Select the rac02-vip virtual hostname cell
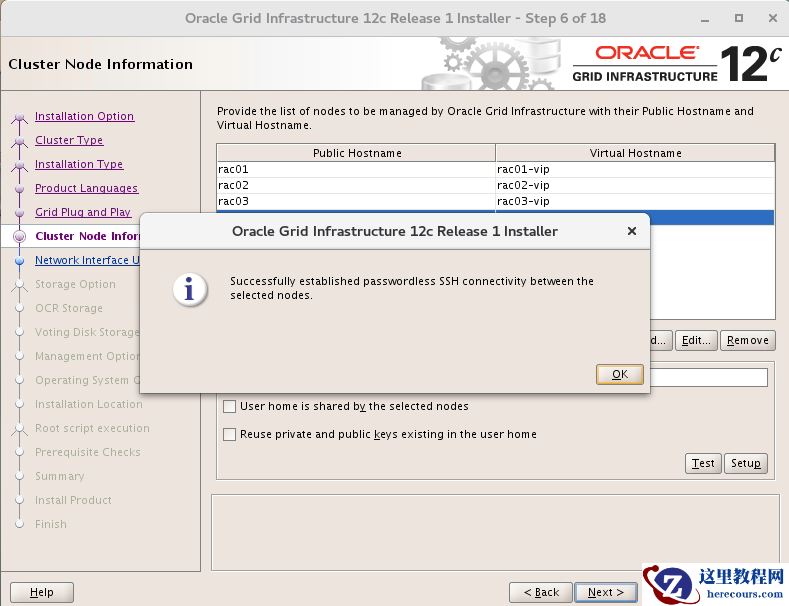 (635, 185)
